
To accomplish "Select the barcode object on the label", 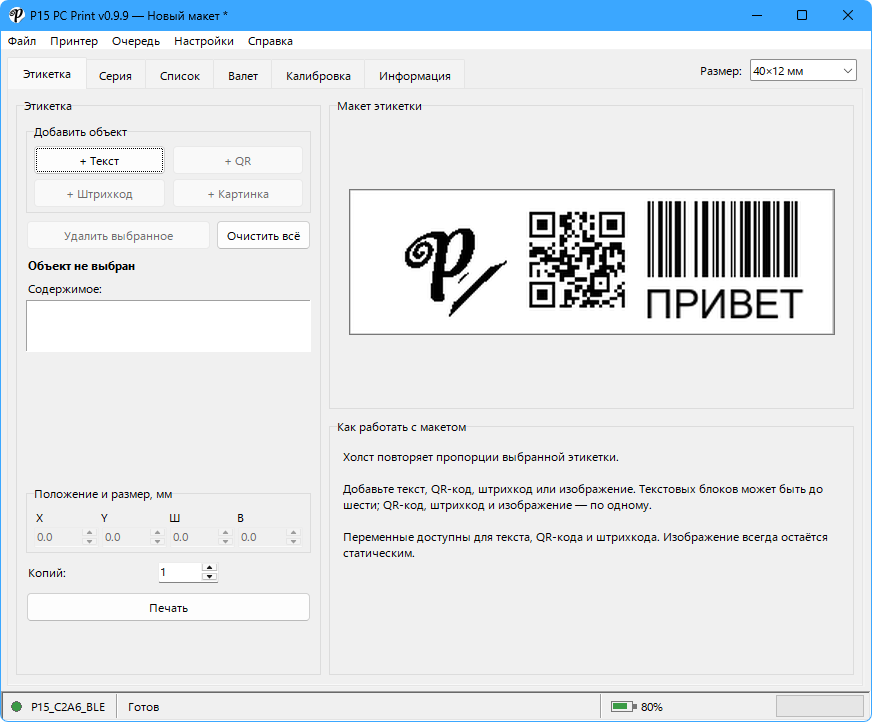I will click(x=723, y=239).
